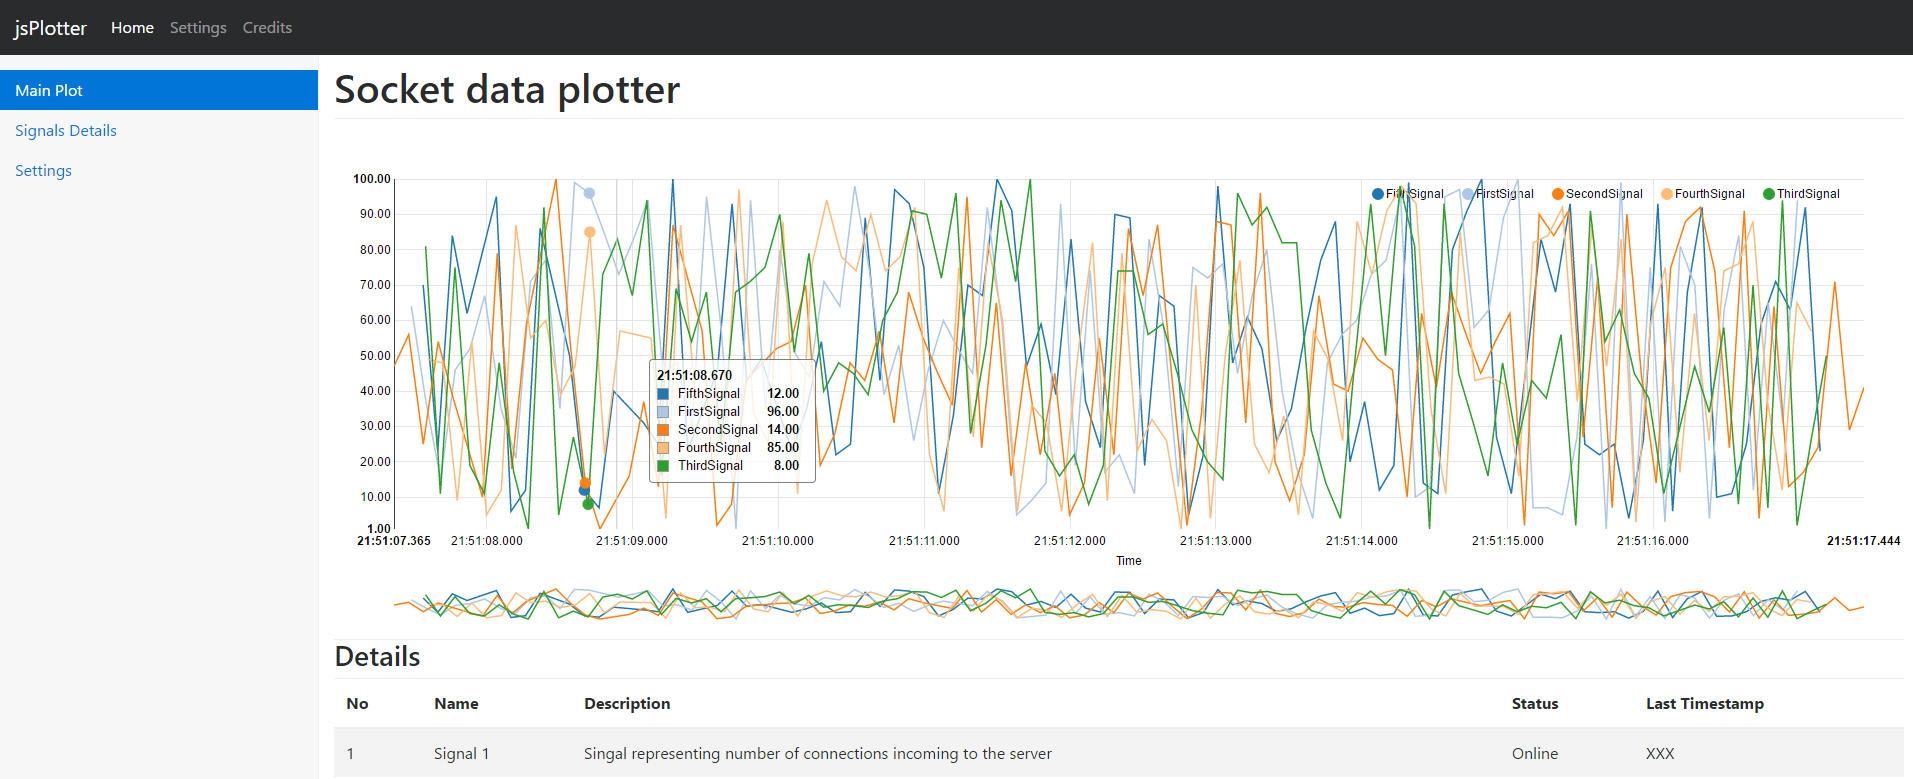The height and width of the screenshot is (779, 1913).
Task: Click tooltip timestamp 21:51:08.670
Action: (694, 375)
